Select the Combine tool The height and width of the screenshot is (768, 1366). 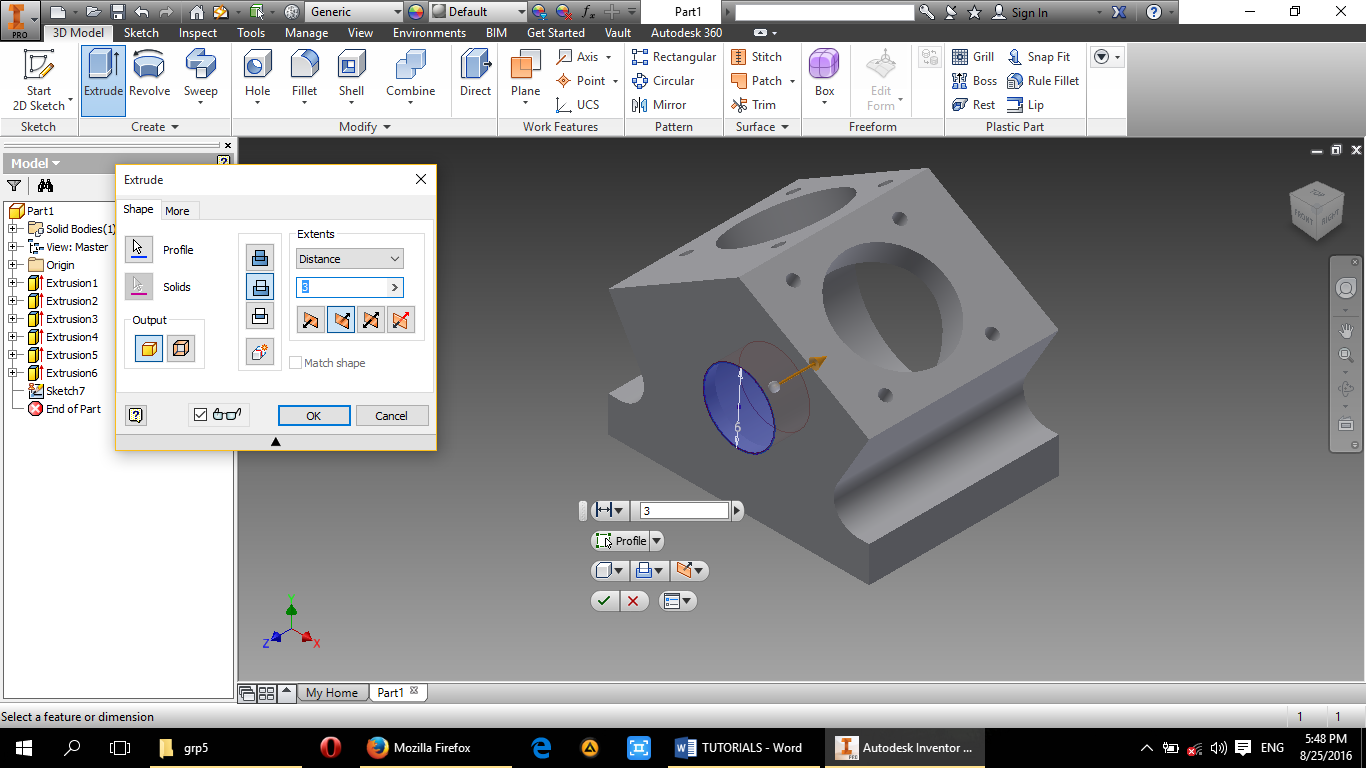(x=410, y=80)
